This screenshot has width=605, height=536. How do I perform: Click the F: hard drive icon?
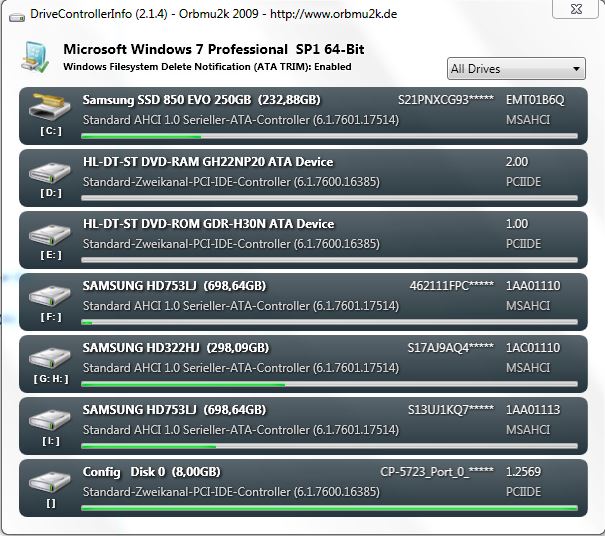[49, 296]
